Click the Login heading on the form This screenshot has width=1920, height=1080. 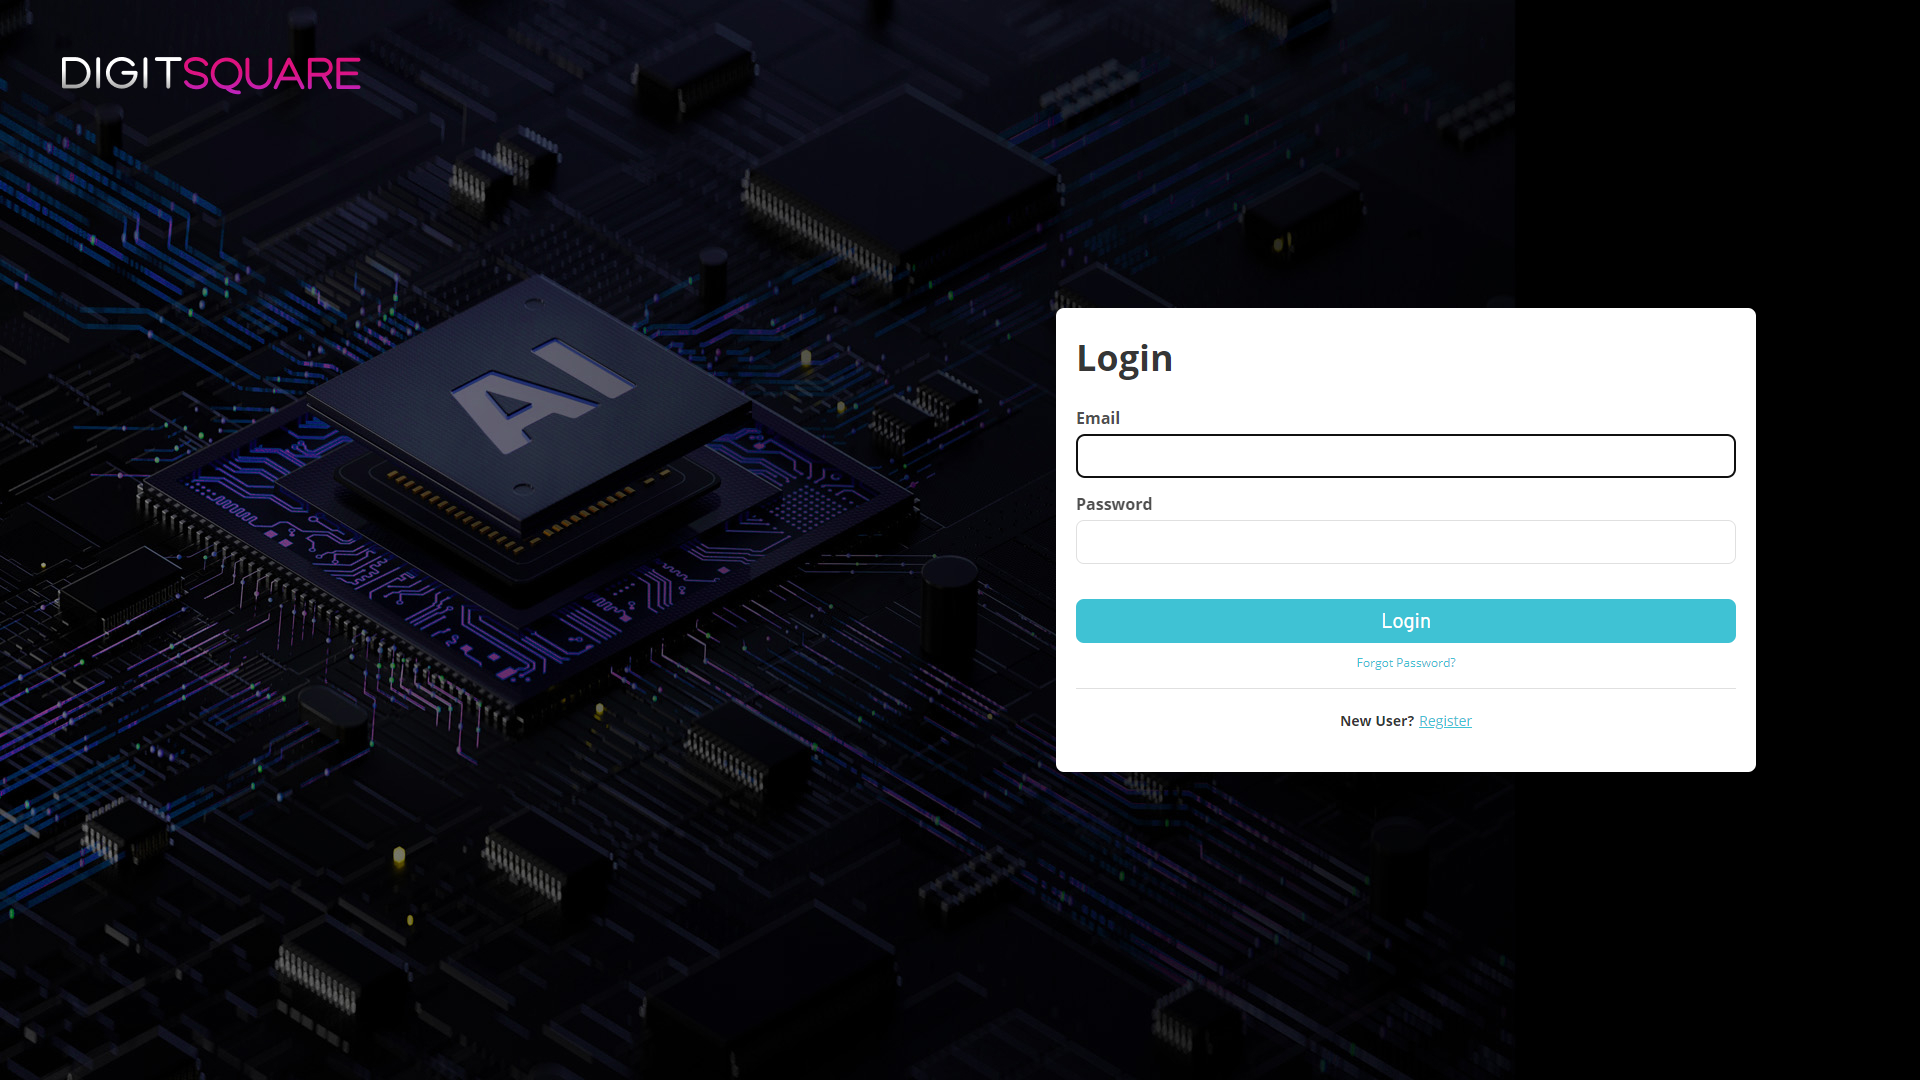pos(1125,358)
